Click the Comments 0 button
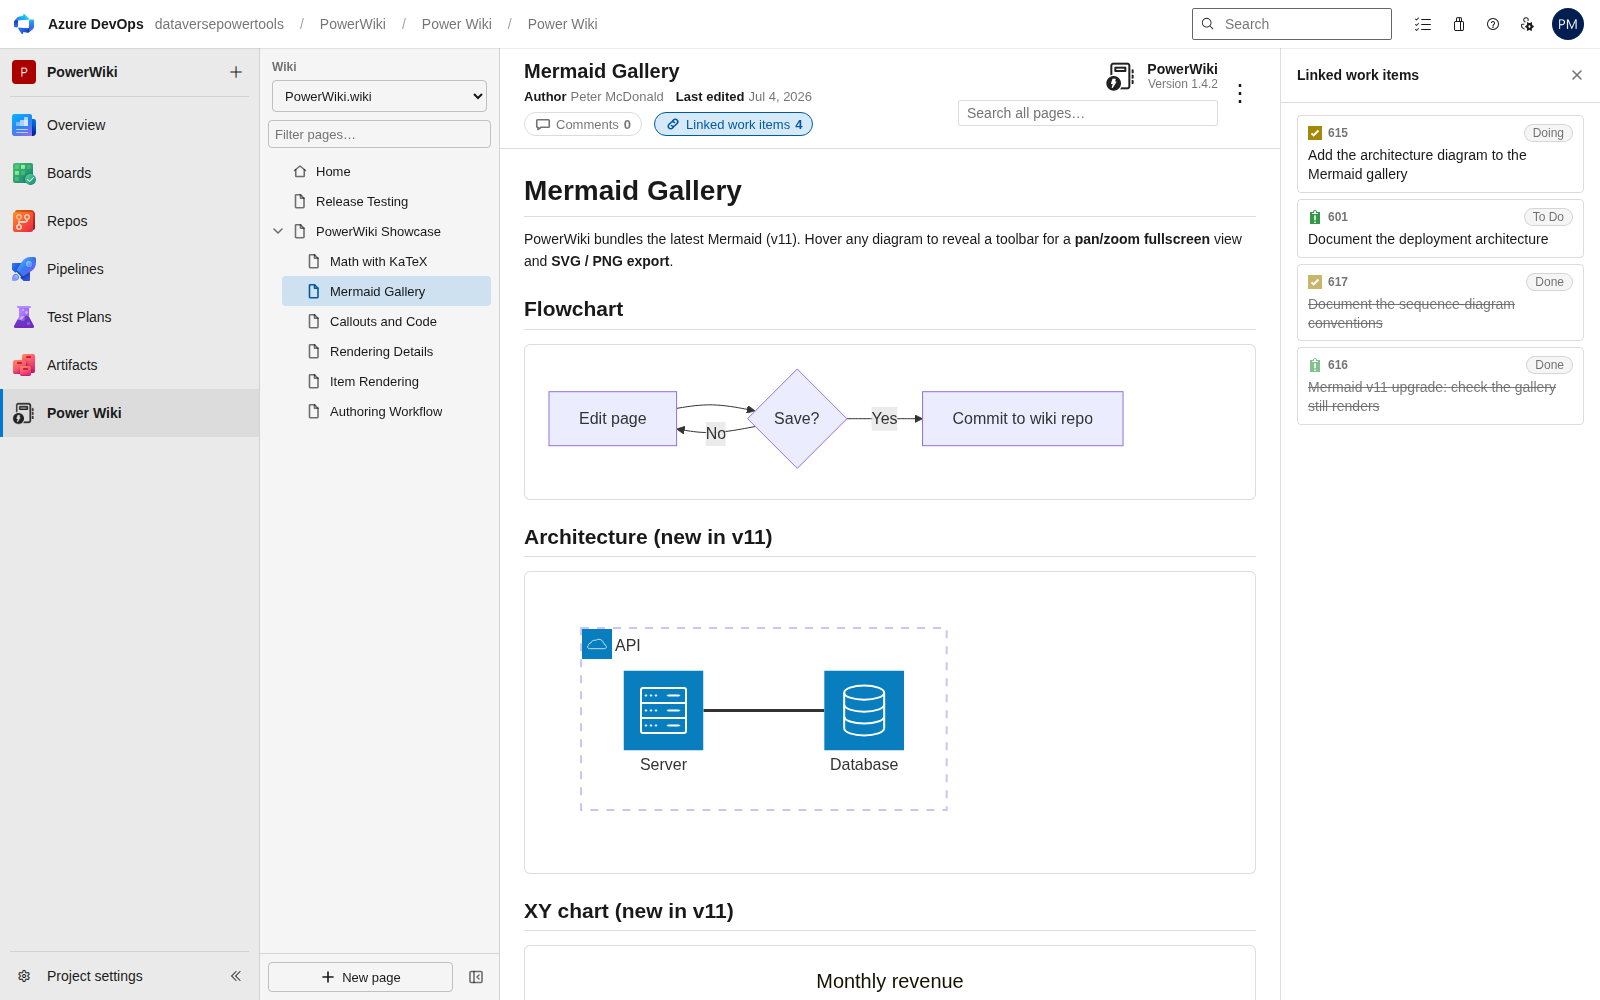 [x=583, y=124]
